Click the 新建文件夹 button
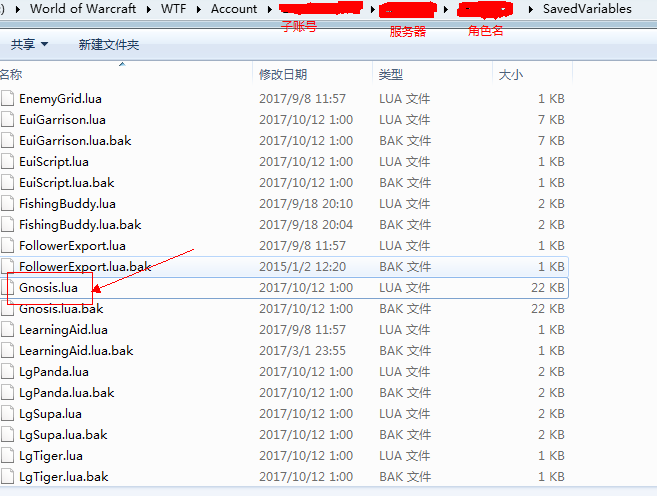657x496 pixels. click(x=109, y=44)
